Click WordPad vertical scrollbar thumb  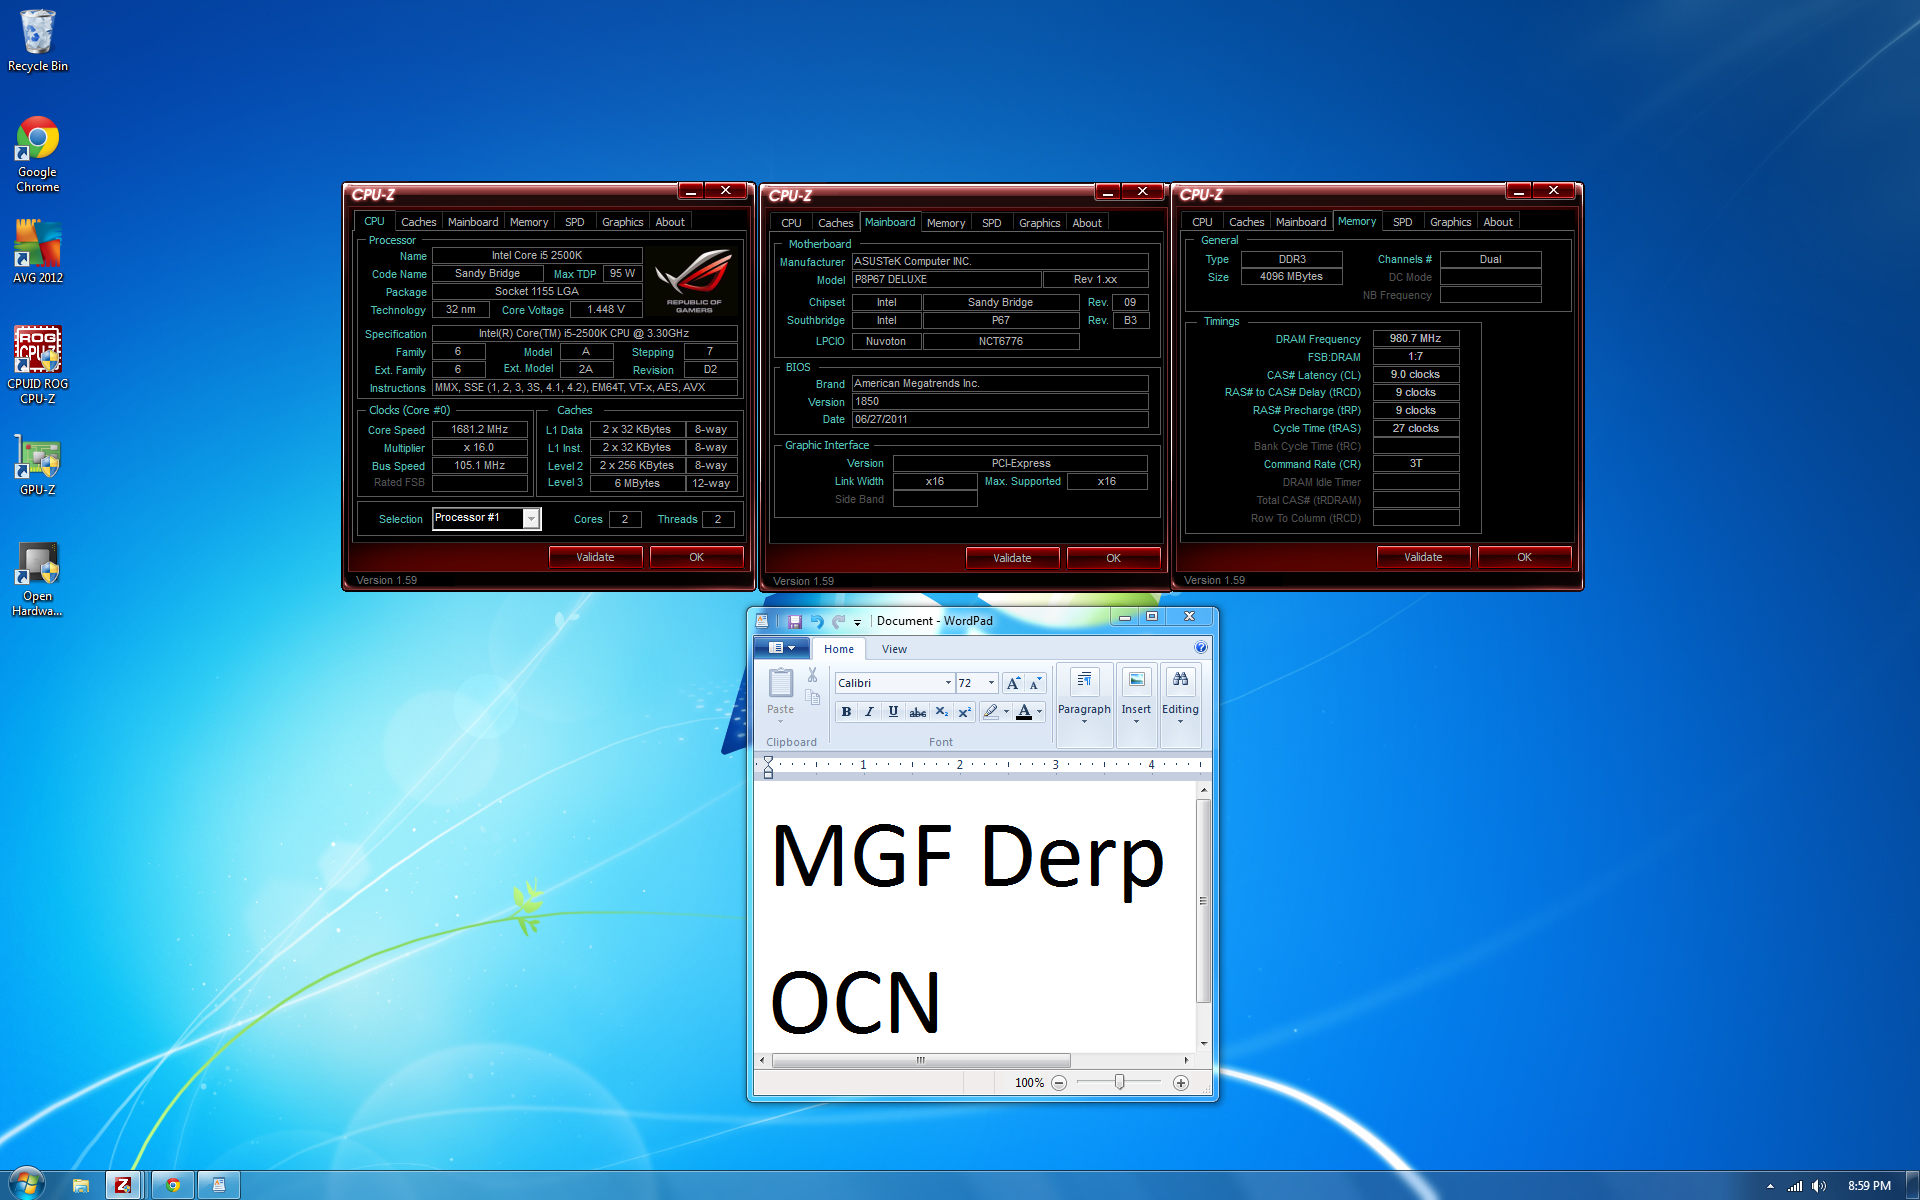[x=1204, y=900]
